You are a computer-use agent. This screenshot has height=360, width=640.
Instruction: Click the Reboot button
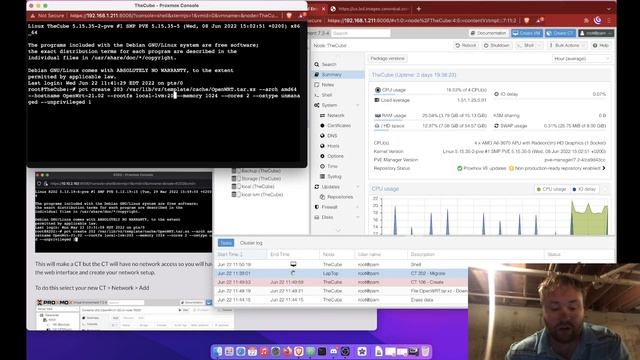point(466,45)
